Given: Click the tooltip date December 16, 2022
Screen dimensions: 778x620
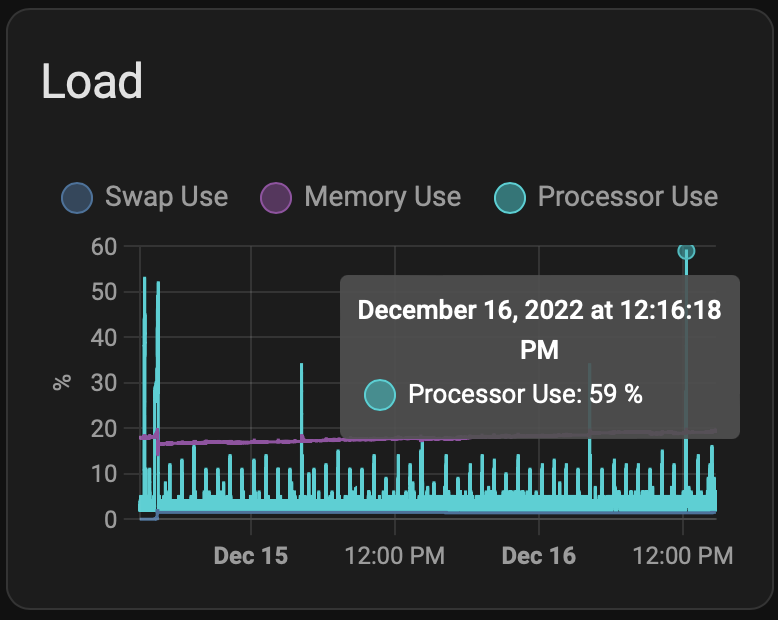Looking at the screenshot, I should point(471,310).
